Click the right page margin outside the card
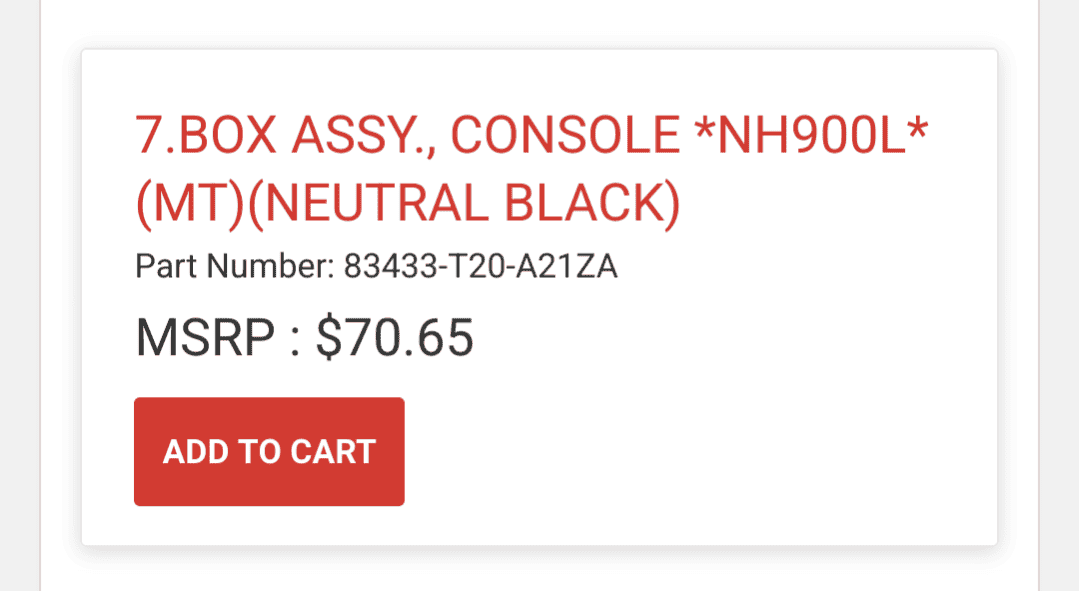 coord(1018,300)
